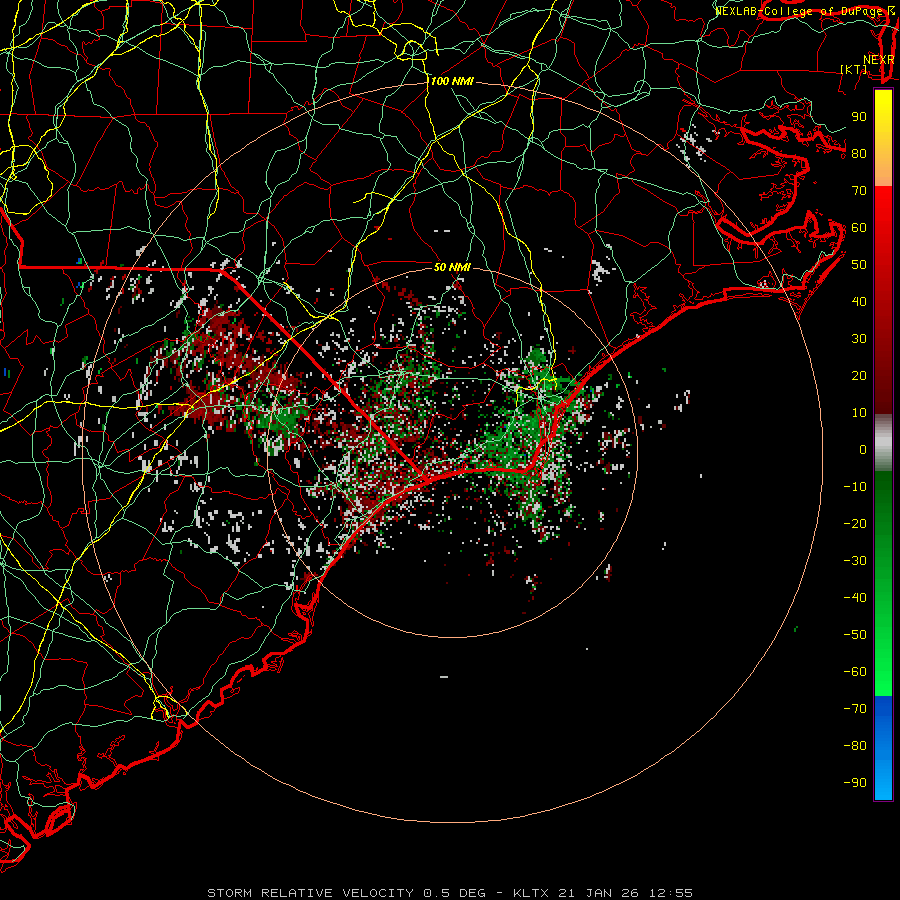The width and height of the screenshot is (900, 900).
Task: Click the bottom caption 'STORM RELATIVE VELOCITY 0.5 DEG'
Action: pos(346,893)
